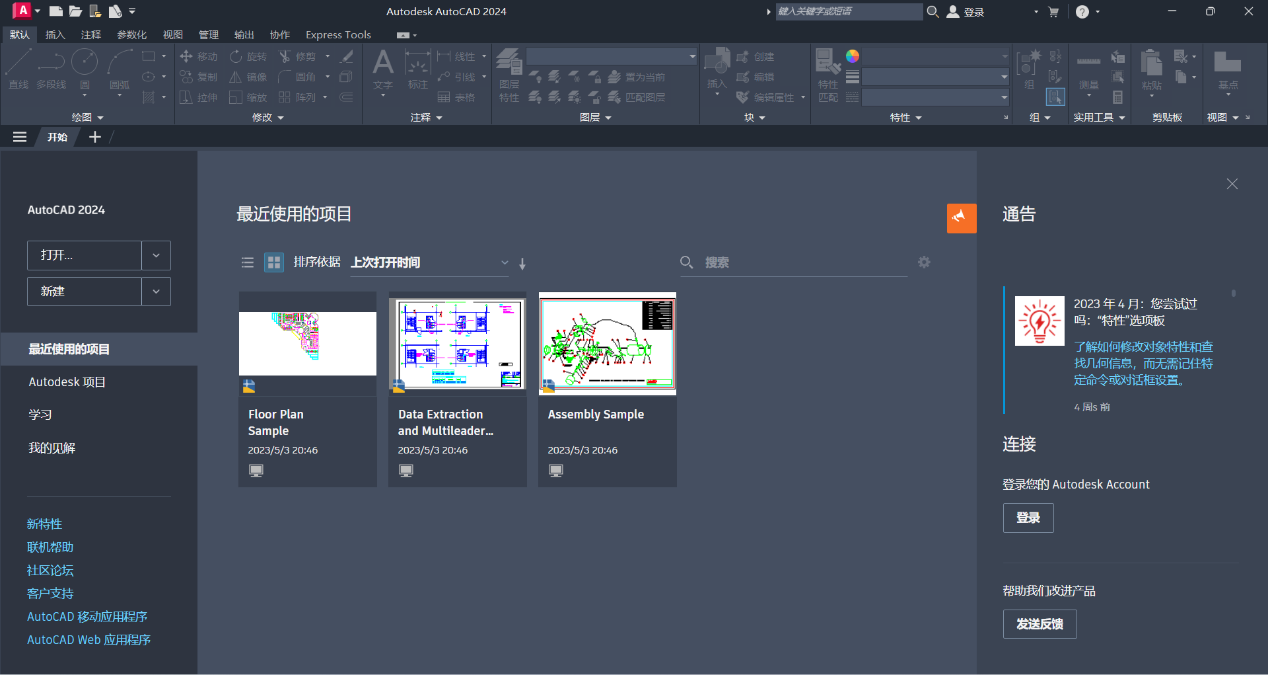The height and width of the screenshot is (675, 1268).
Task: Switch to the Parametric (参数化) ribbon tab
Action: 132,34
